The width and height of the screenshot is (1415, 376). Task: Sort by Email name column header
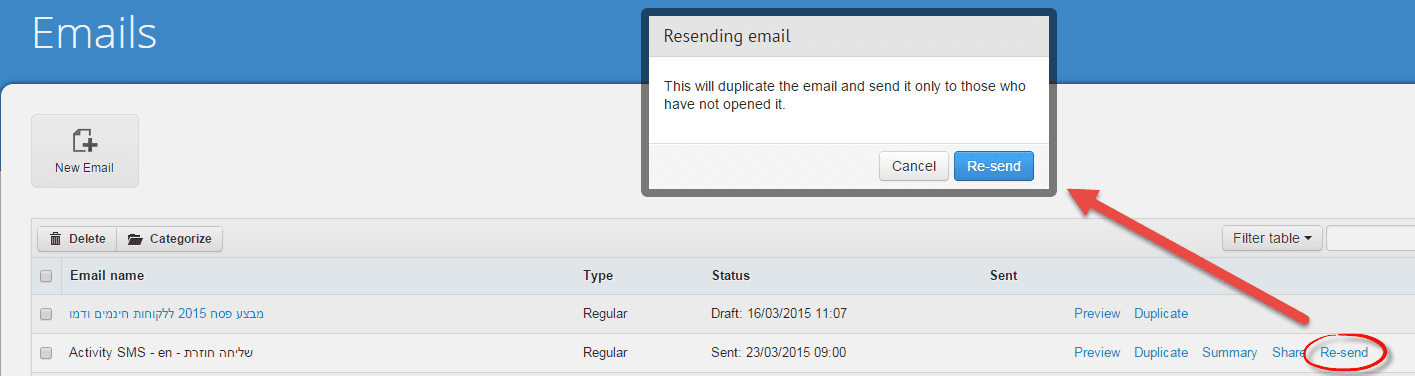coord(107,275)
